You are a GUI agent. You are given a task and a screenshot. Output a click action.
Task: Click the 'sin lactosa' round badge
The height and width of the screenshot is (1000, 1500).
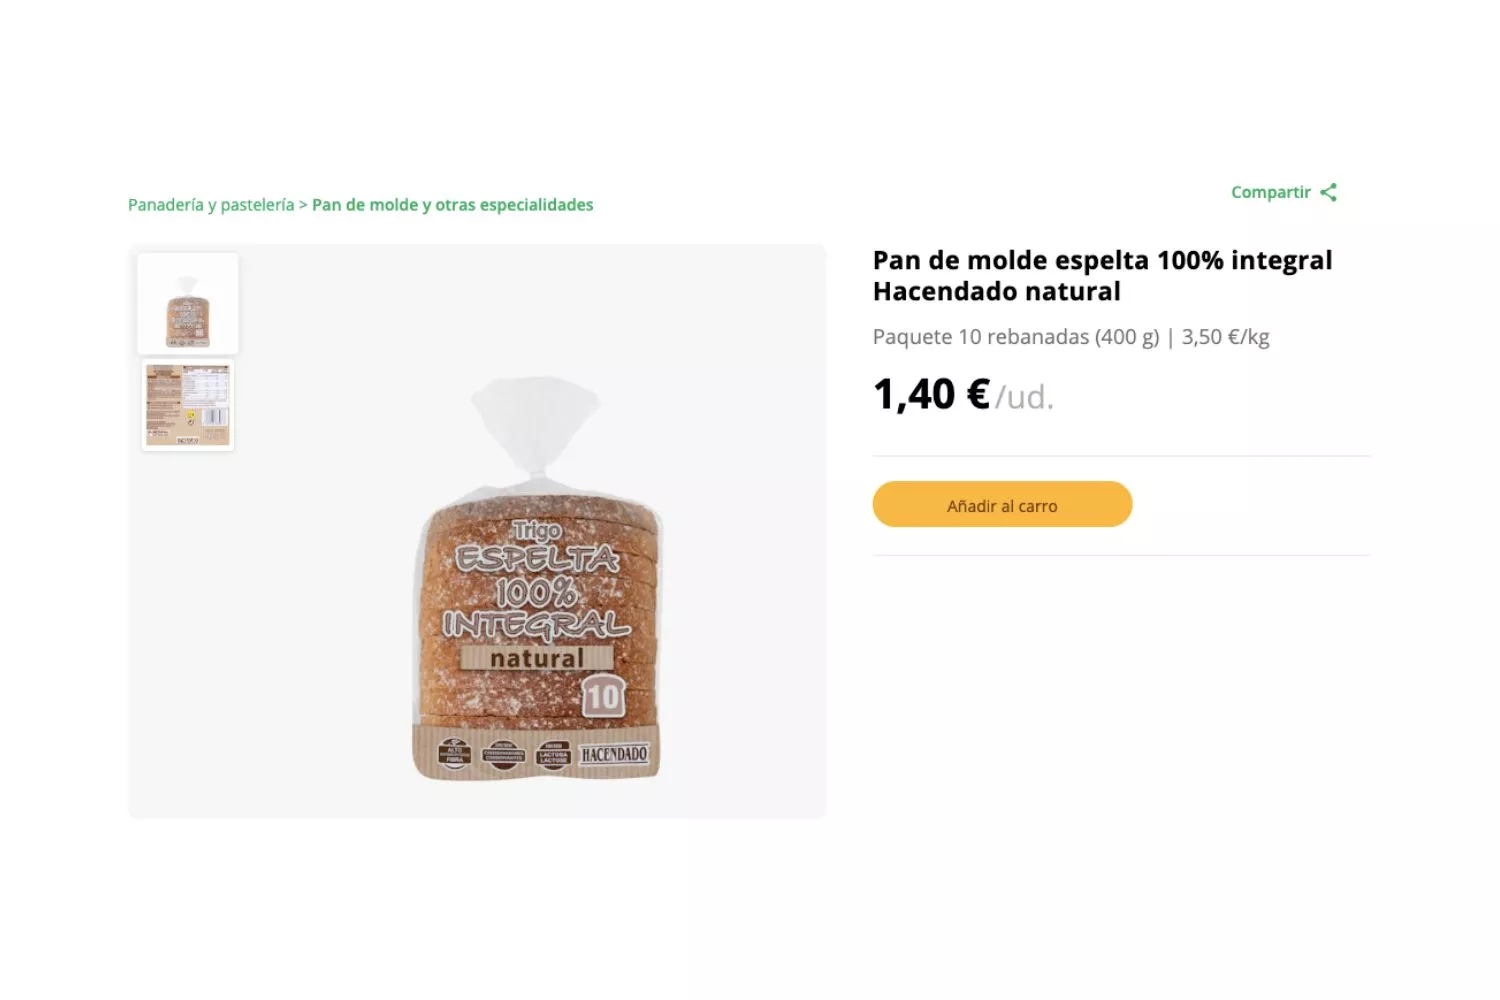[x=553, y=755]
